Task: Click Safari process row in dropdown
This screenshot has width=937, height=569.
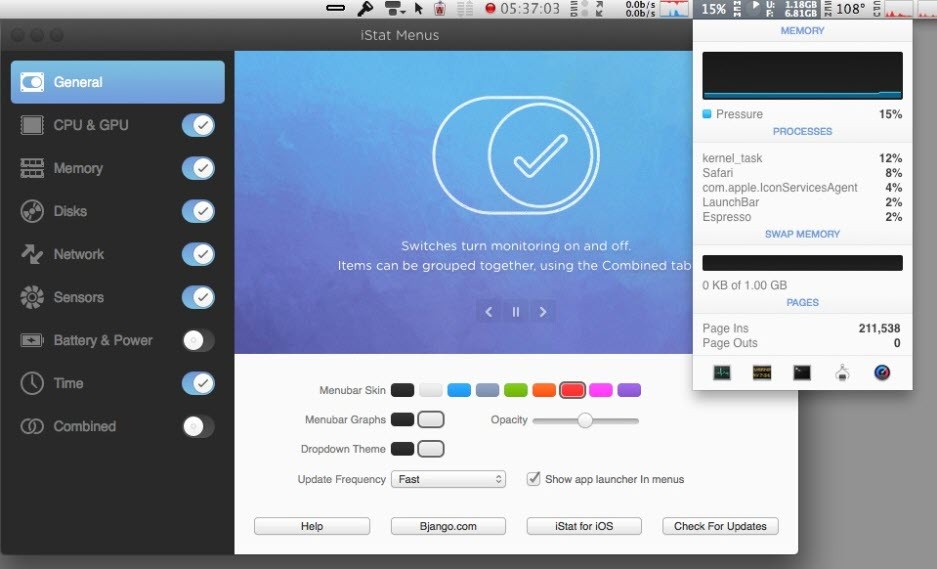Action: pos(802,173)
